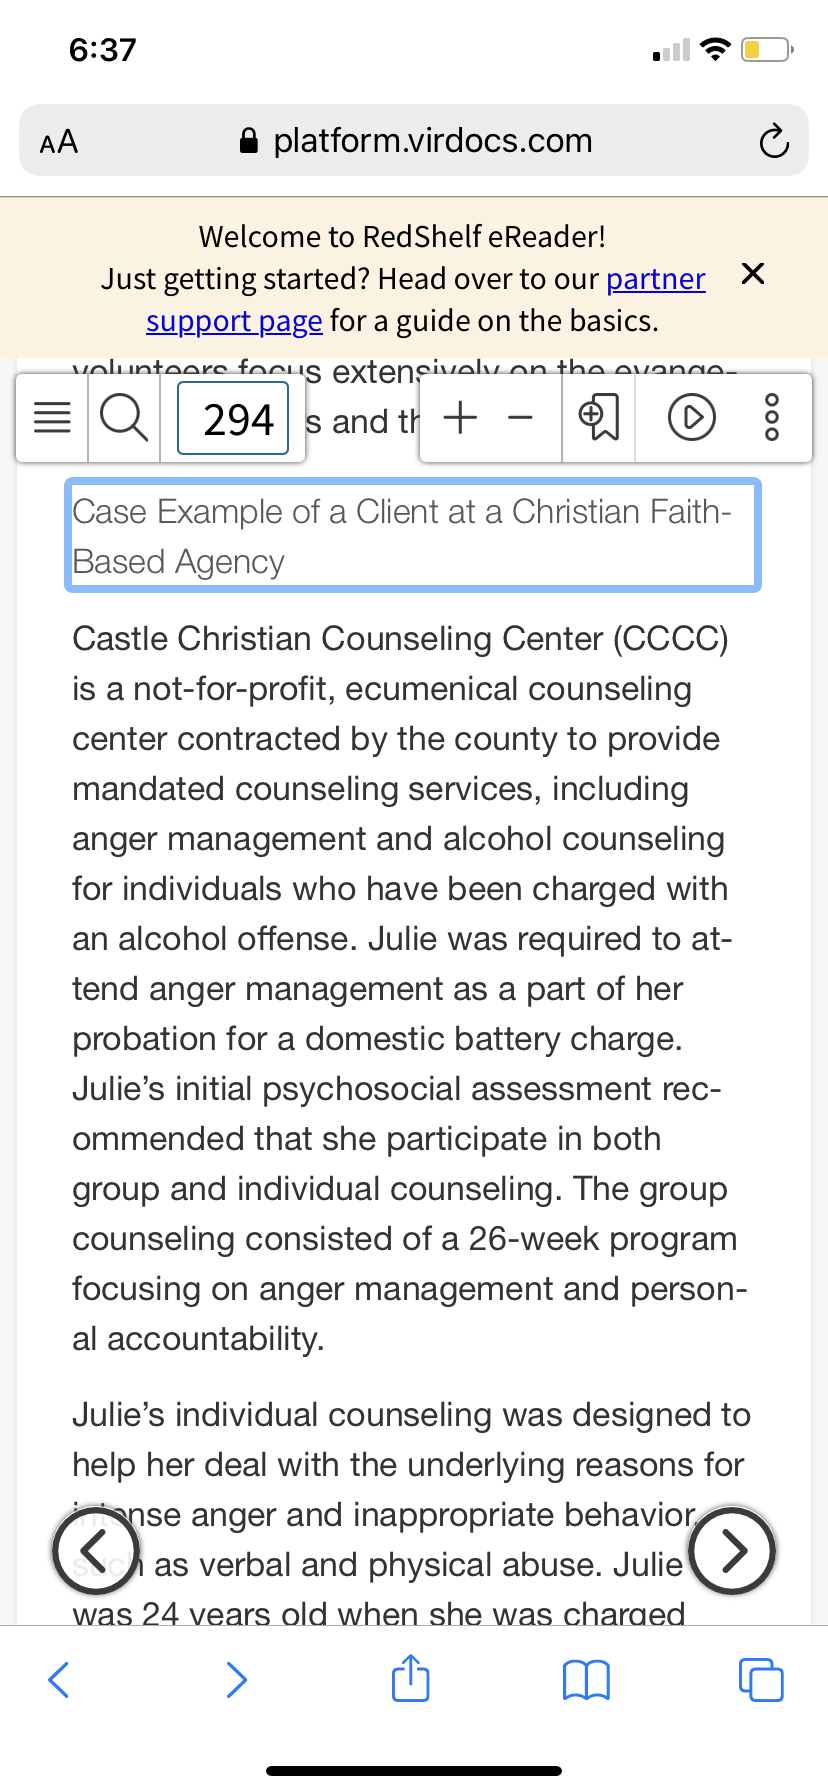828x1792 pixels.
Task: Open the AA reader text options
Action: (x=59, y=141)
